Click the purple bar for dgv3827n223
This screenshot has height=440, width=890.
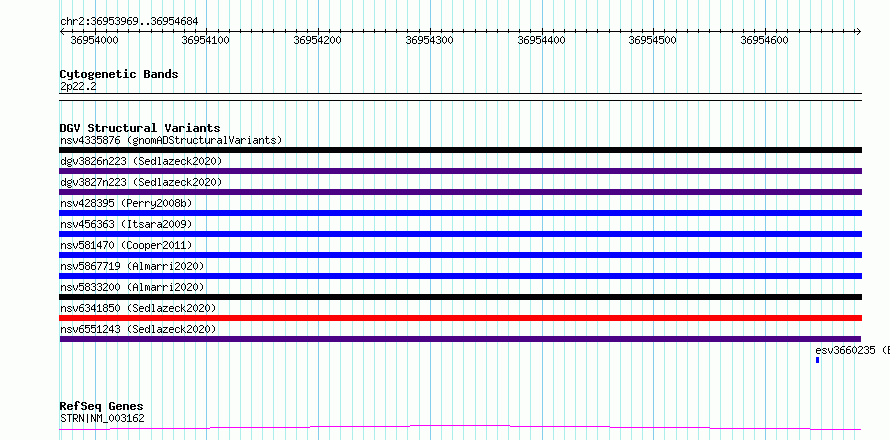coord(460,192)
